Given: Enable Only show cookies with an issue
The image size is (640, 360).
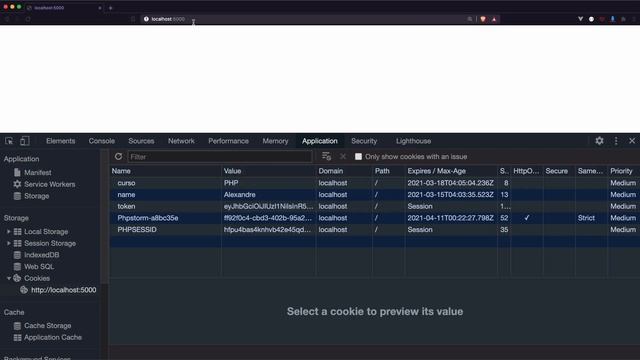Looking at the screenshot, I should (358, 157).
